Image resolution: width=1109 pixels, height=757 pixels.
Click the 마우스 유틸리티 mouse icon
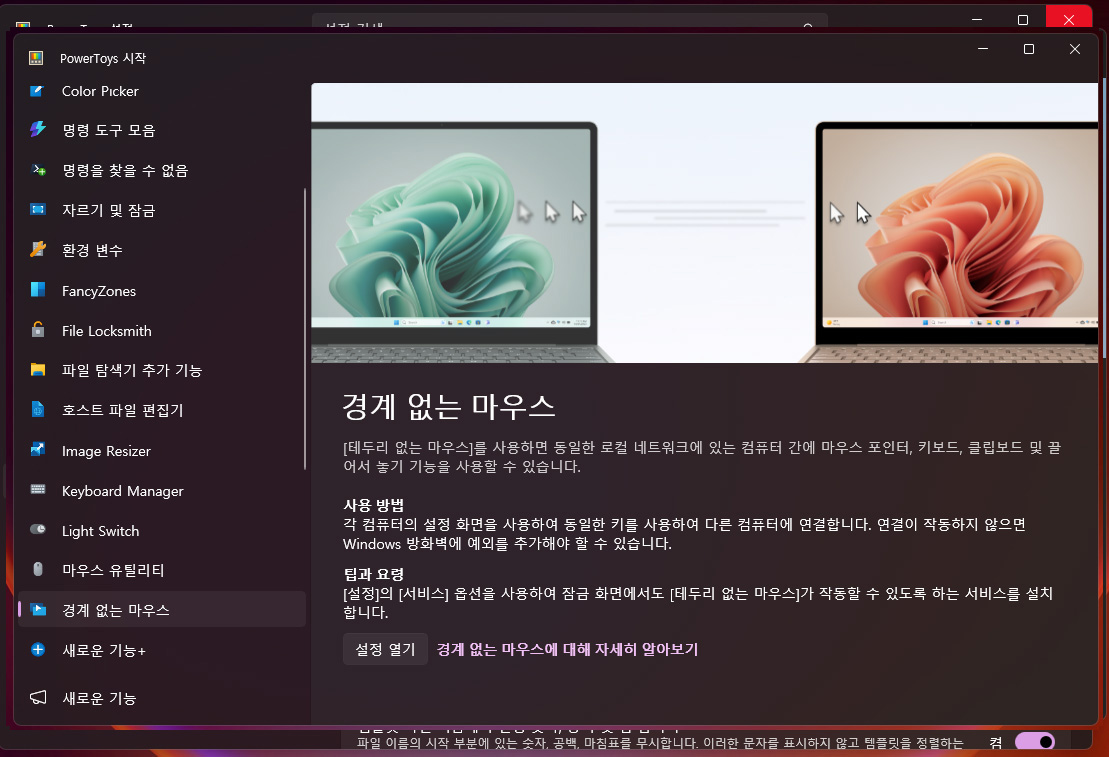[37, 570]
